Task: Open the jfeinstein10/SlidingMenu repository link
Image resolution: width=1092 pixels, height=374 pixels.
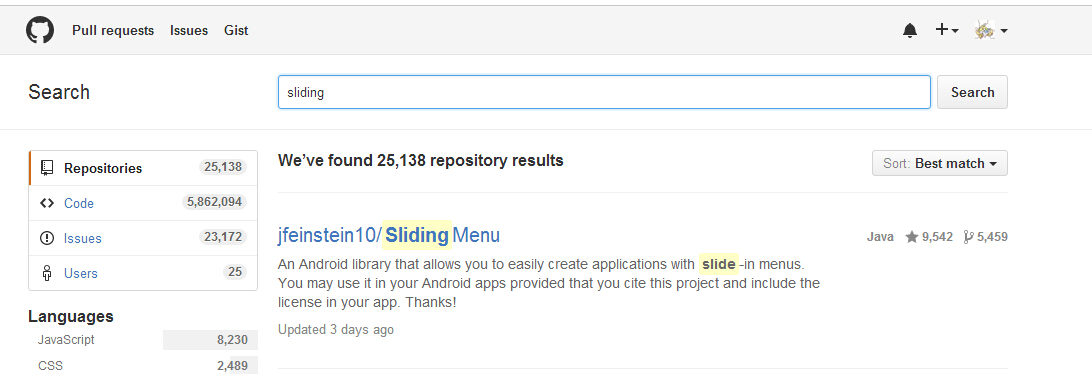Action: pos(389,235)
